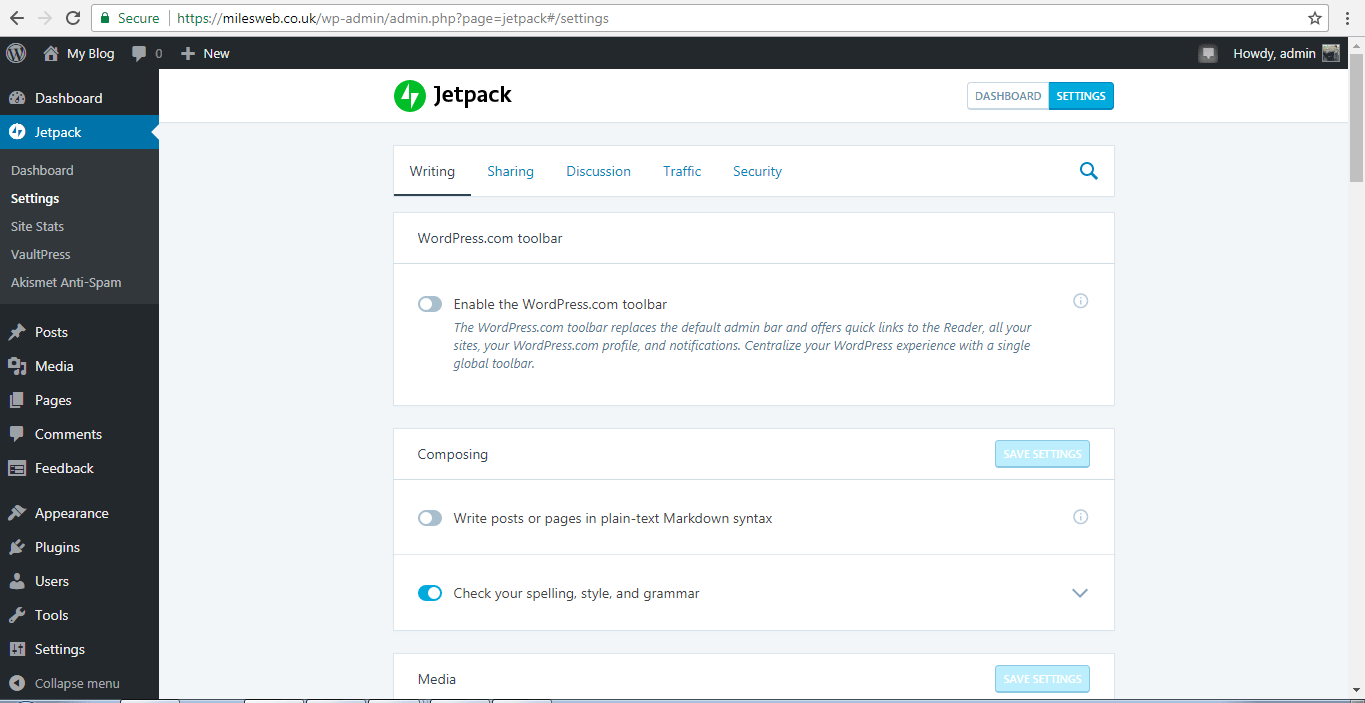Click the Posts pushpin icon
Viewport: 1365px width, 703px height.
[17, 332]
